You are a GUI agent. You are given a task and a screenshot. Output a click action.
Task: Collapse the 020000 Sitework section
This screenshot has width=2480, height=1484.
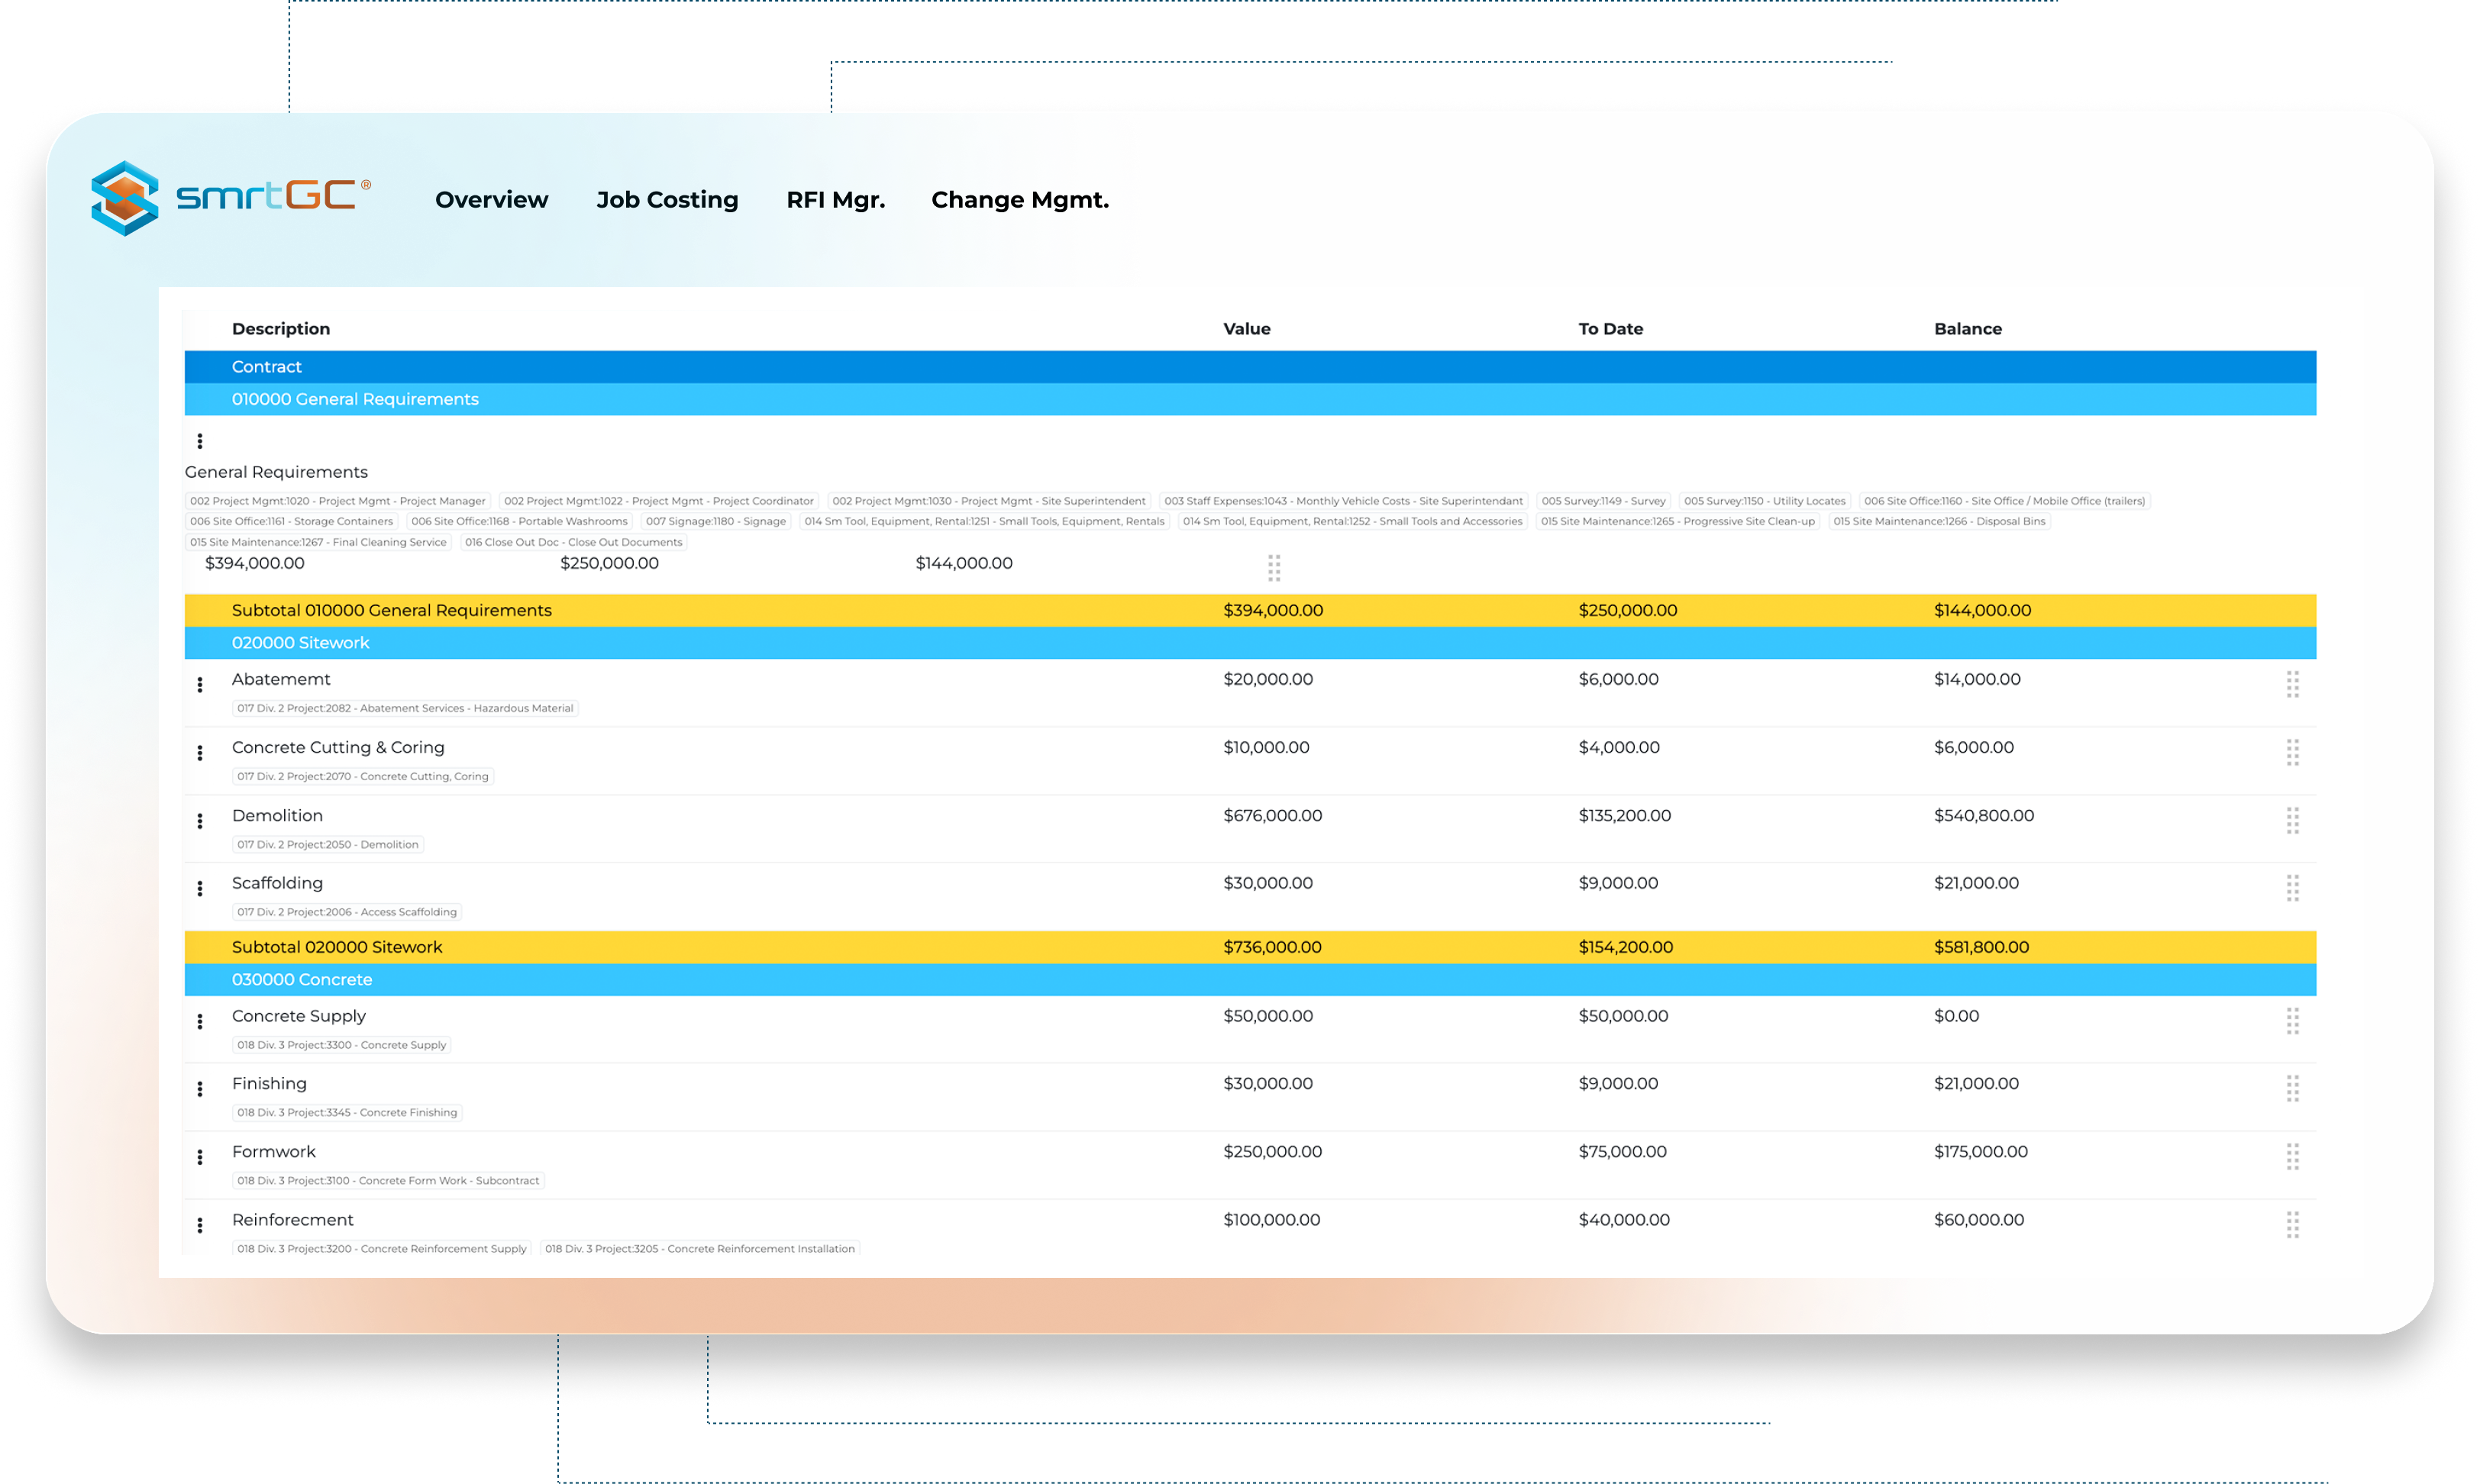click(300, 643)
